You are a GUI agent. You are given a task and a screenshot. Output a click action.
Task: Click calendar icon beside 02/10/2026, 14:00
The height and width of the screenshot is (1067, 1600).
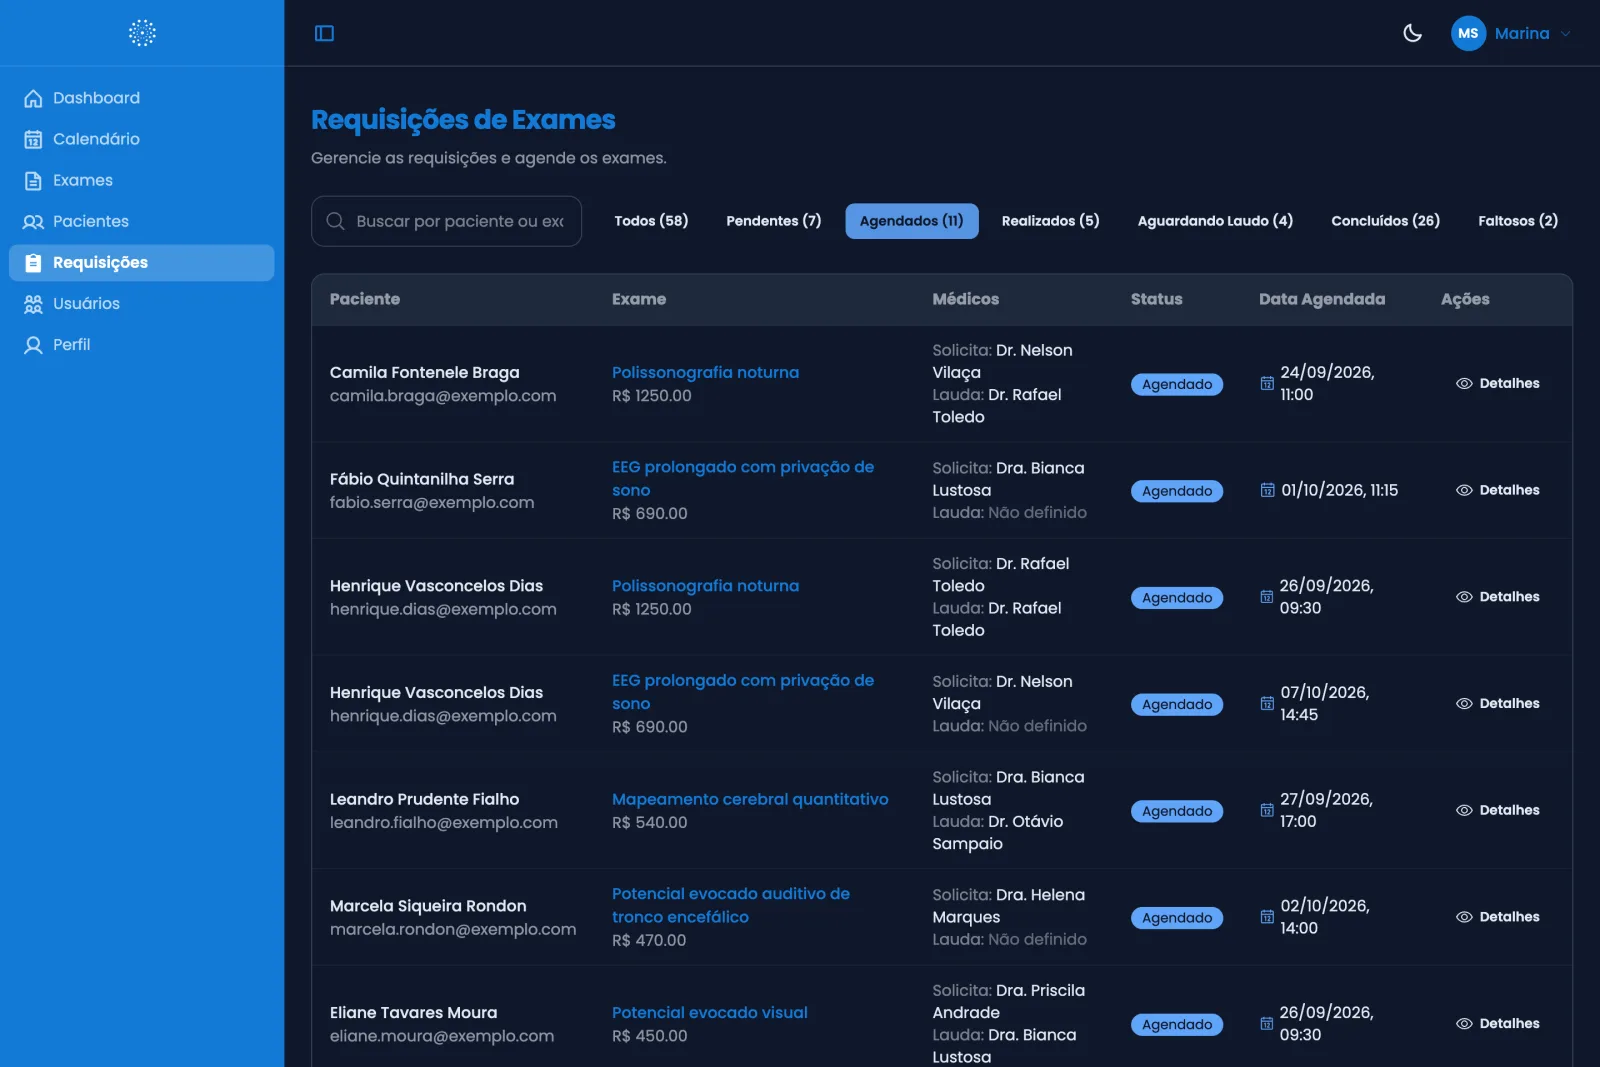[x=1267, y=917]
